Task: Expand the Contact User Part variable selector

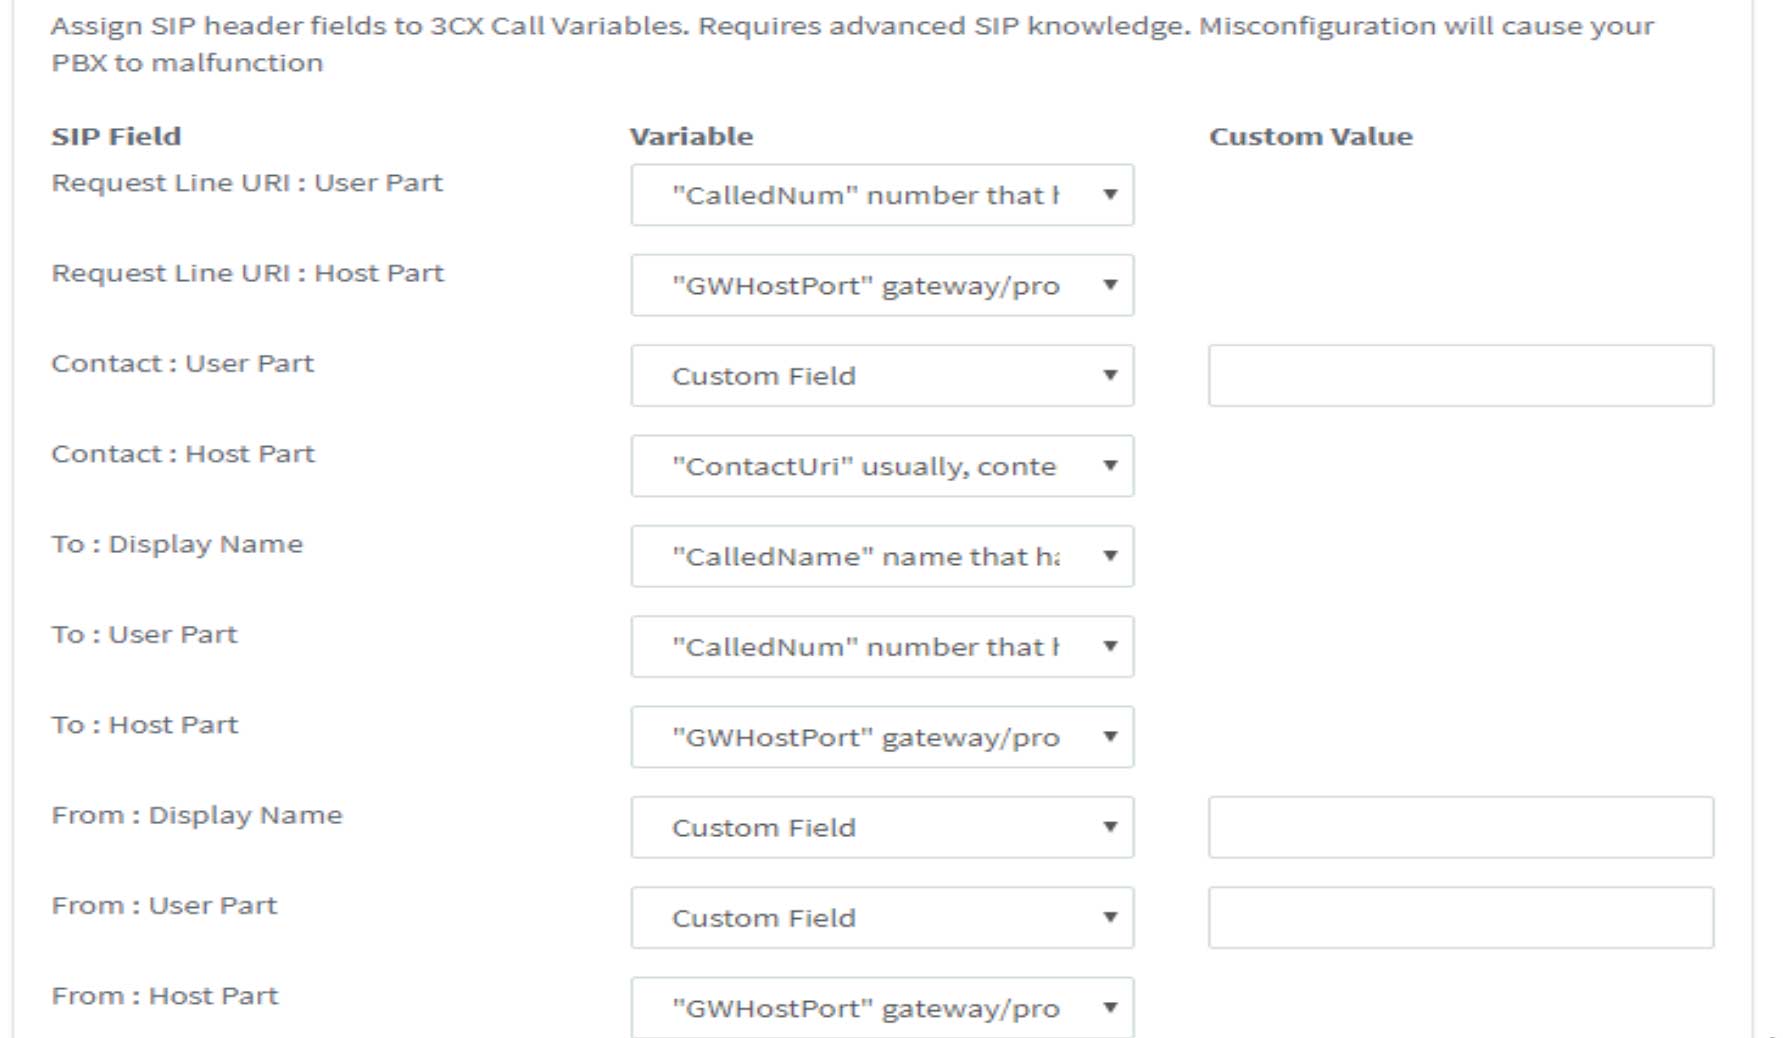Action: (881, 376)
